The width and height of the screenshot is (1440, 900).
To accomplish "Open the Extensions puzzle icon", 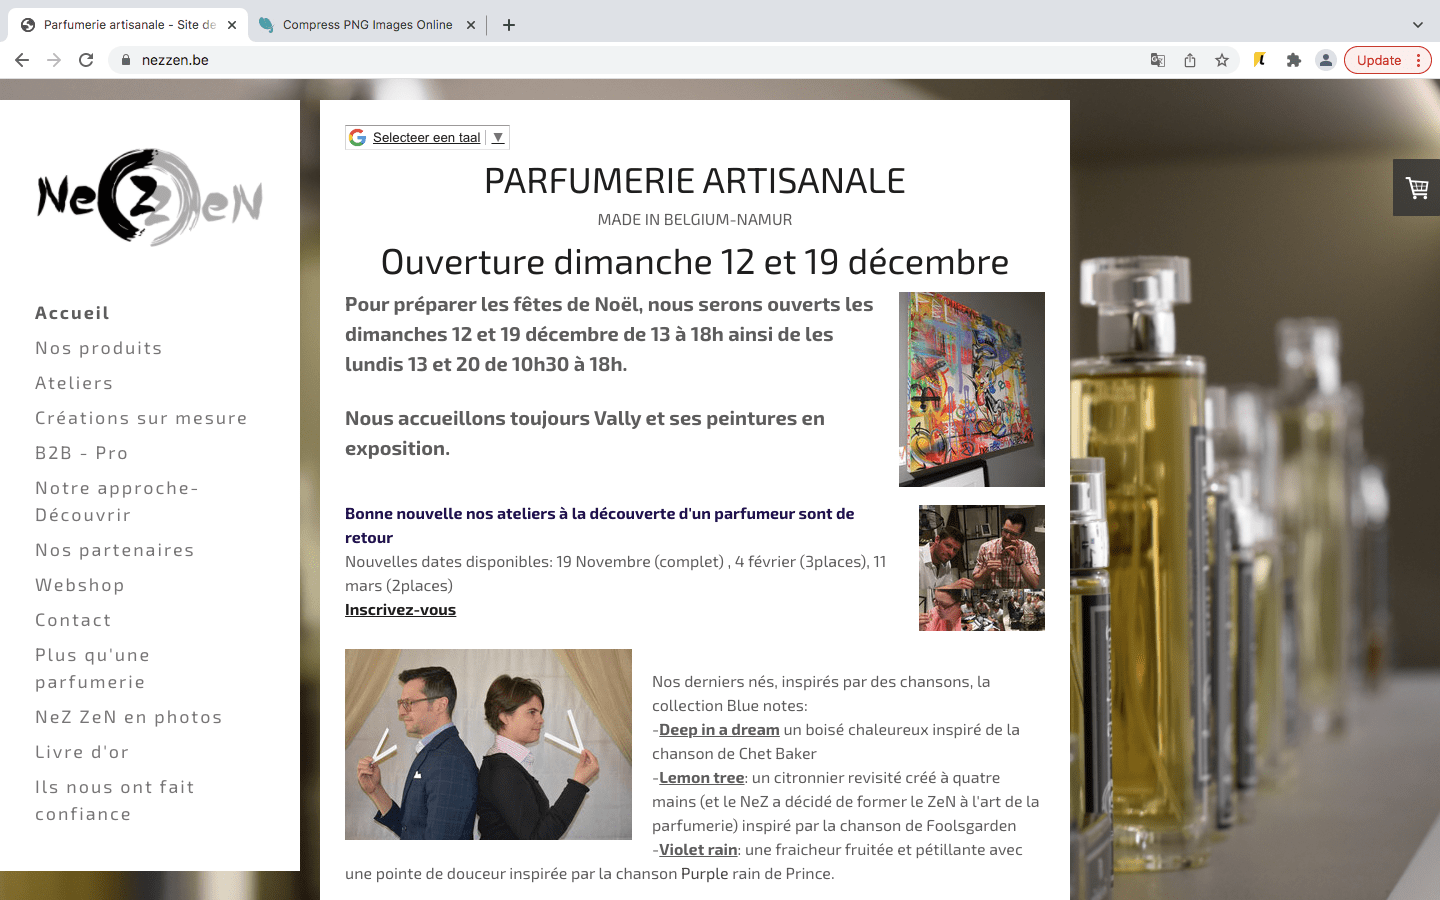I will tap(1293, 60).
